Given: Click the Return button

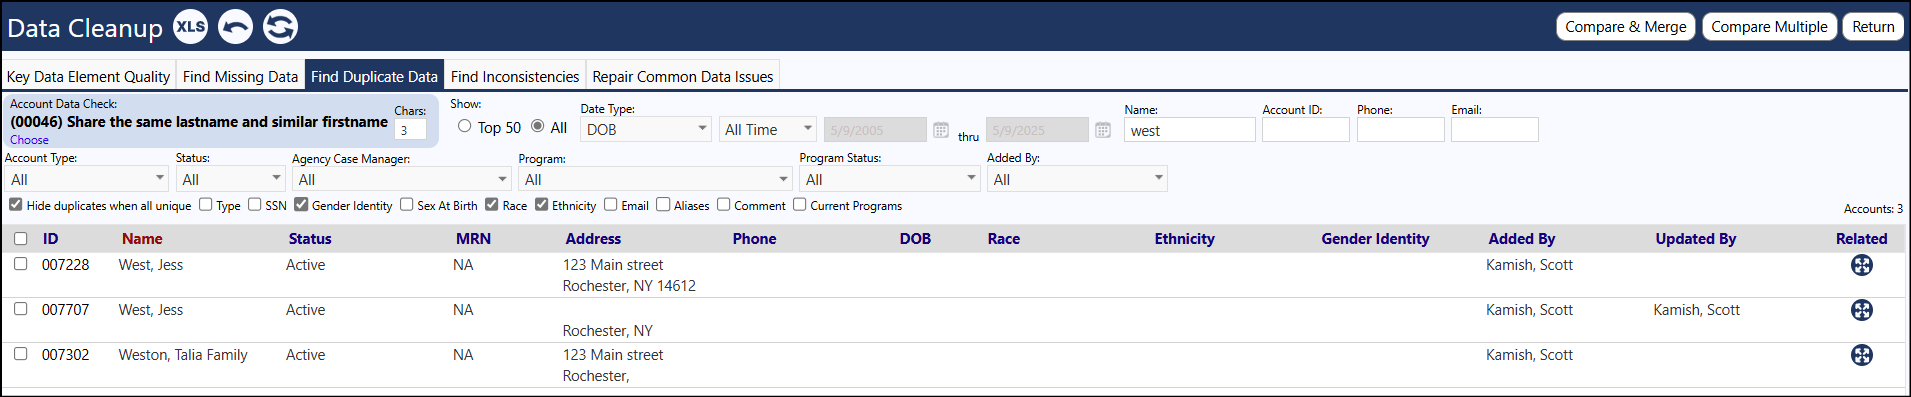Looking at the screenshot, I should pos(1873,27).
